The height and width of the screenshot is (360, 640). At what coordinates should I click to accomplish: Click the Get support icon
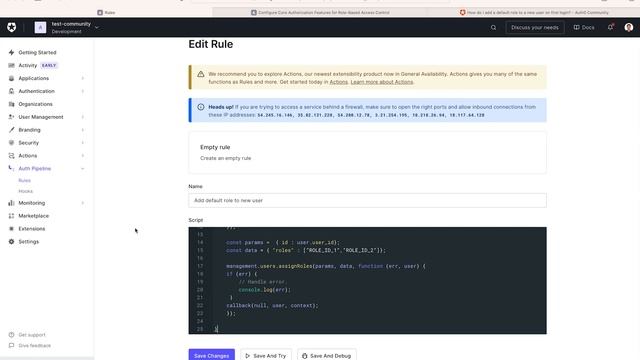(11, 335)
